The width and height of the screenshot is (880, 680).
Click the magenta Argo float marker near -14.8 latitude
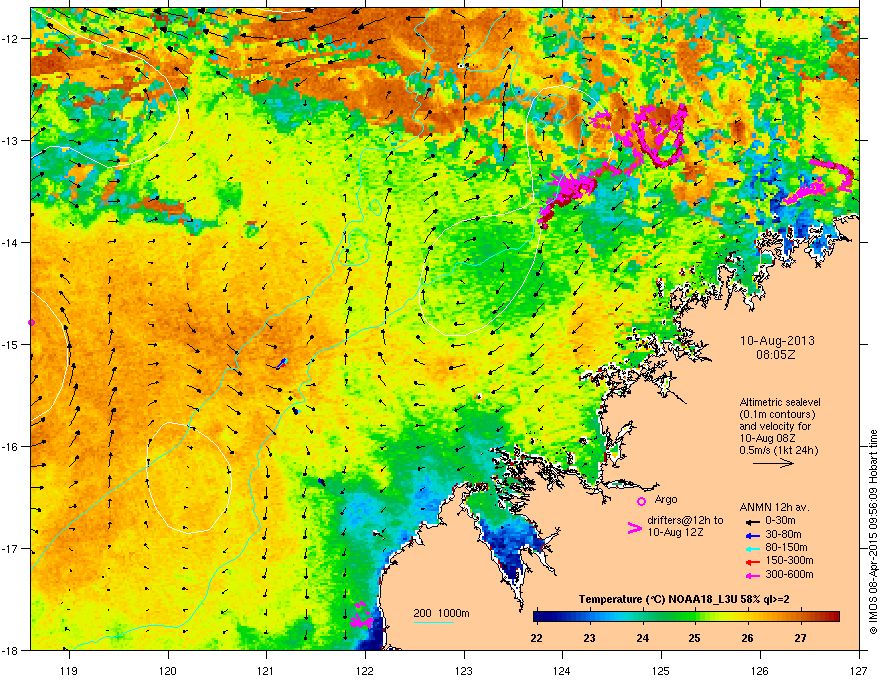[31, 323]
